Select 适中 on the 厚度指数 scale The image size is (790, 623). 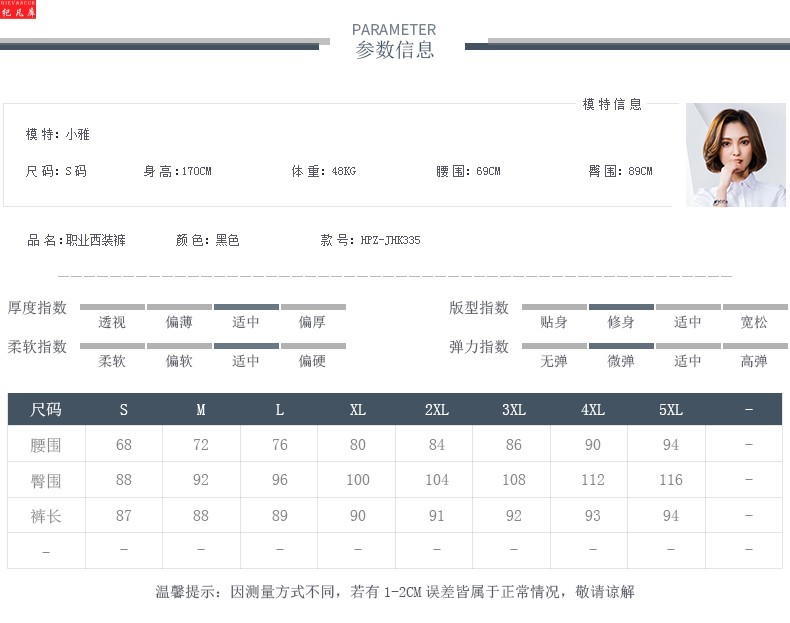(x=246, y=322)
